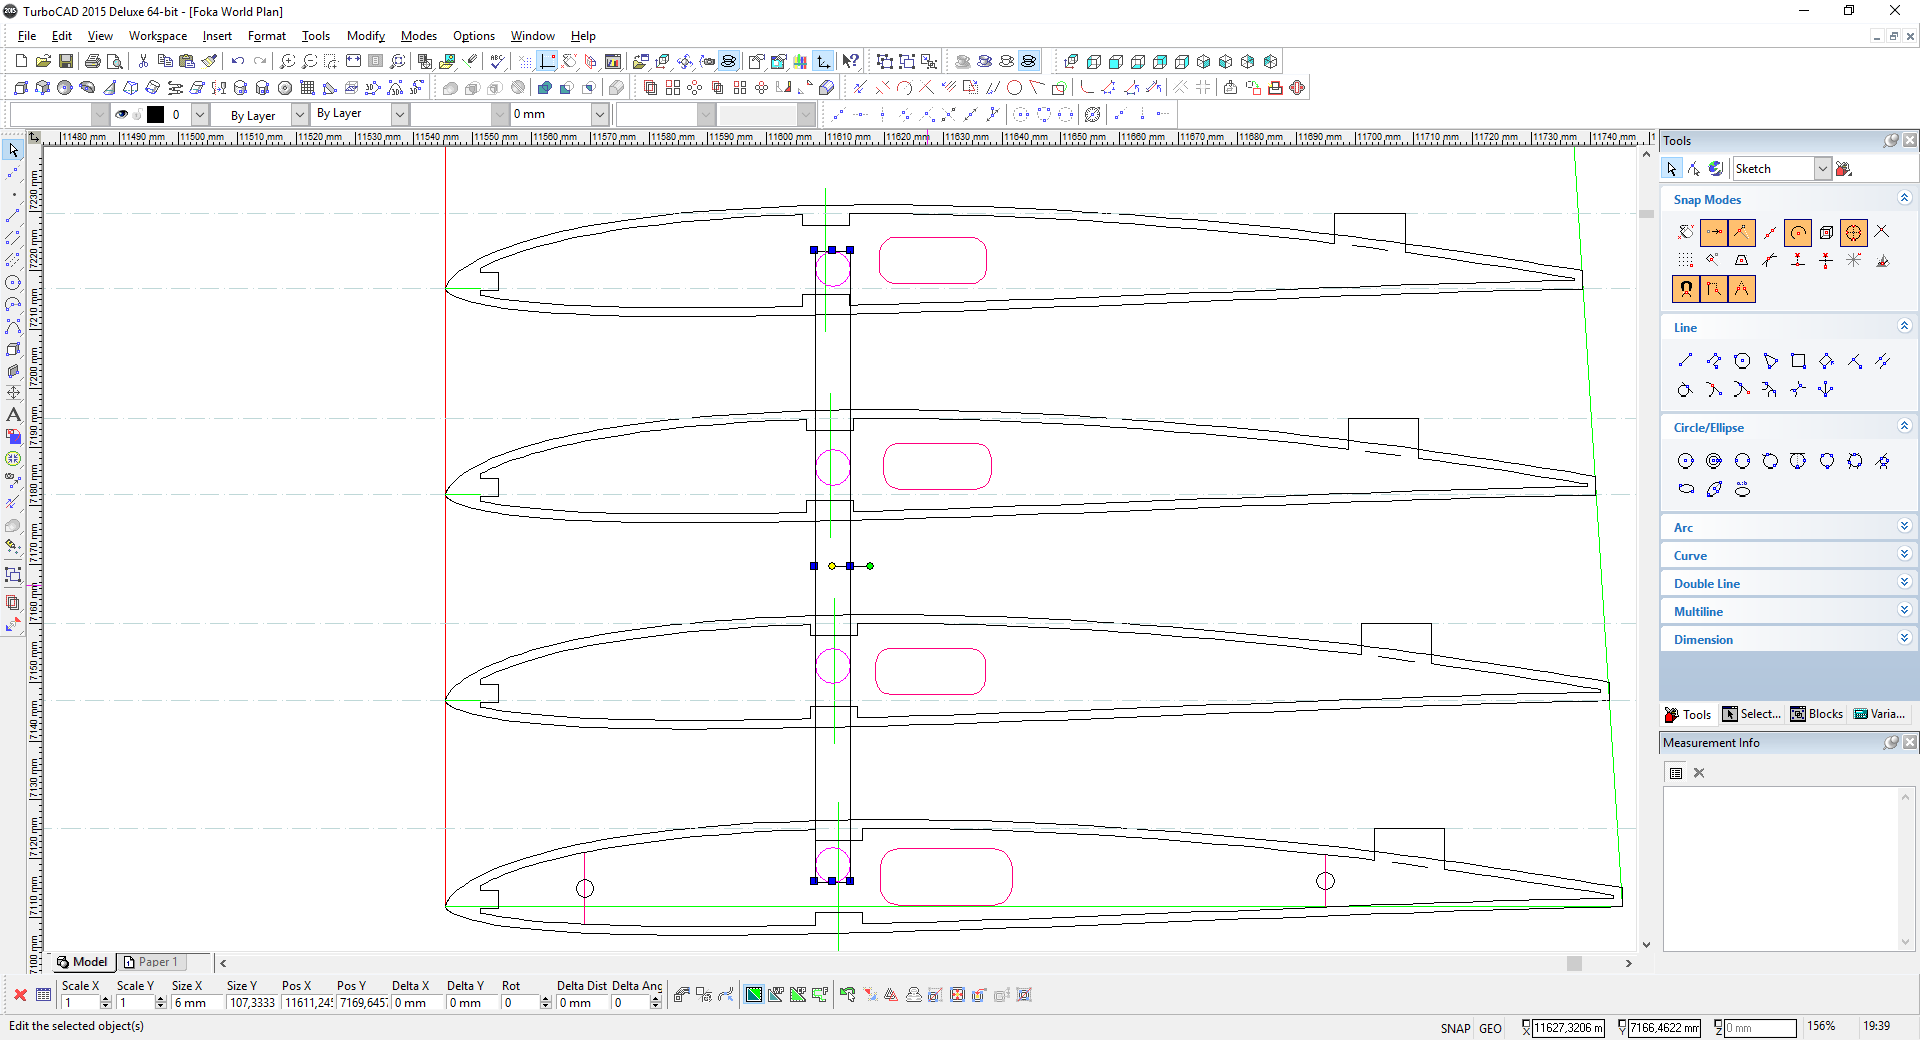Click the spell check ABC icon
This screenshot has height=1040, width=1920.
497,61
